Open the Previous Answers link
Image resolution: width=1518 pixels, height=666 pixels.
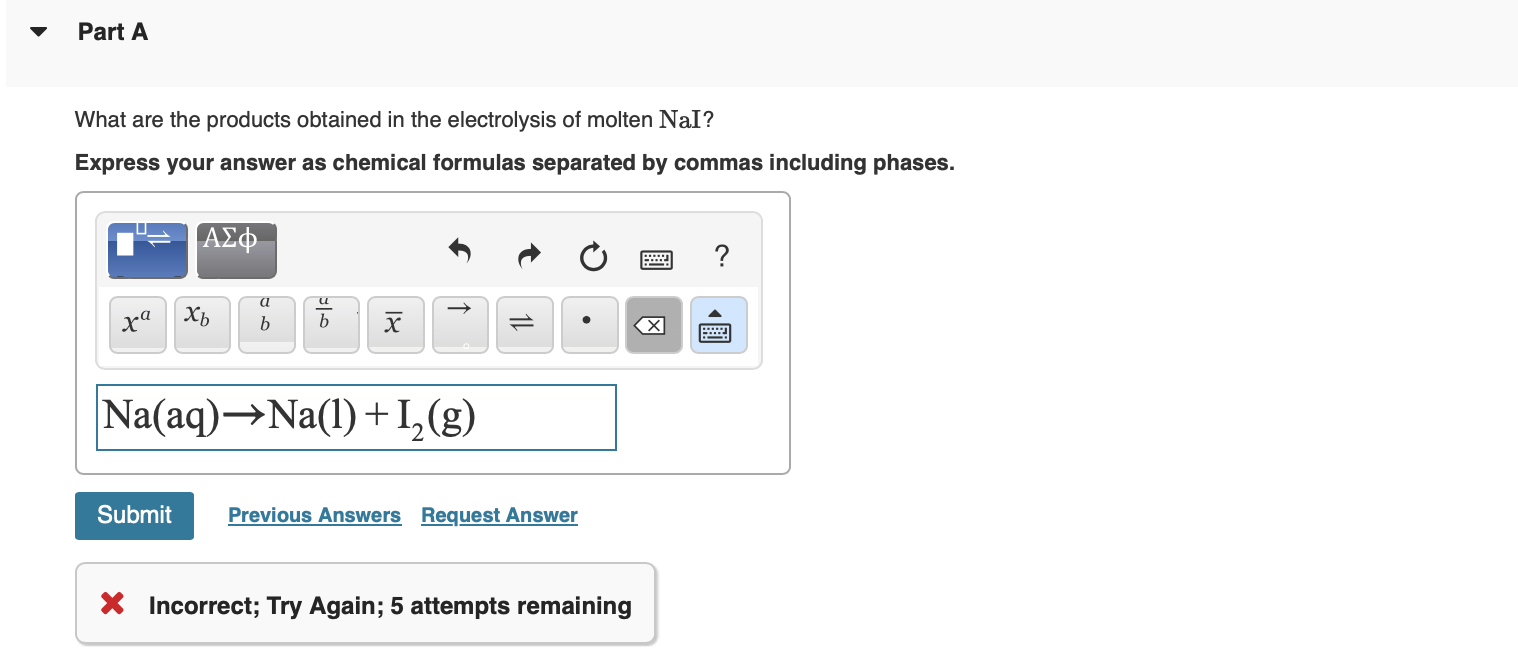click(314, 515)
